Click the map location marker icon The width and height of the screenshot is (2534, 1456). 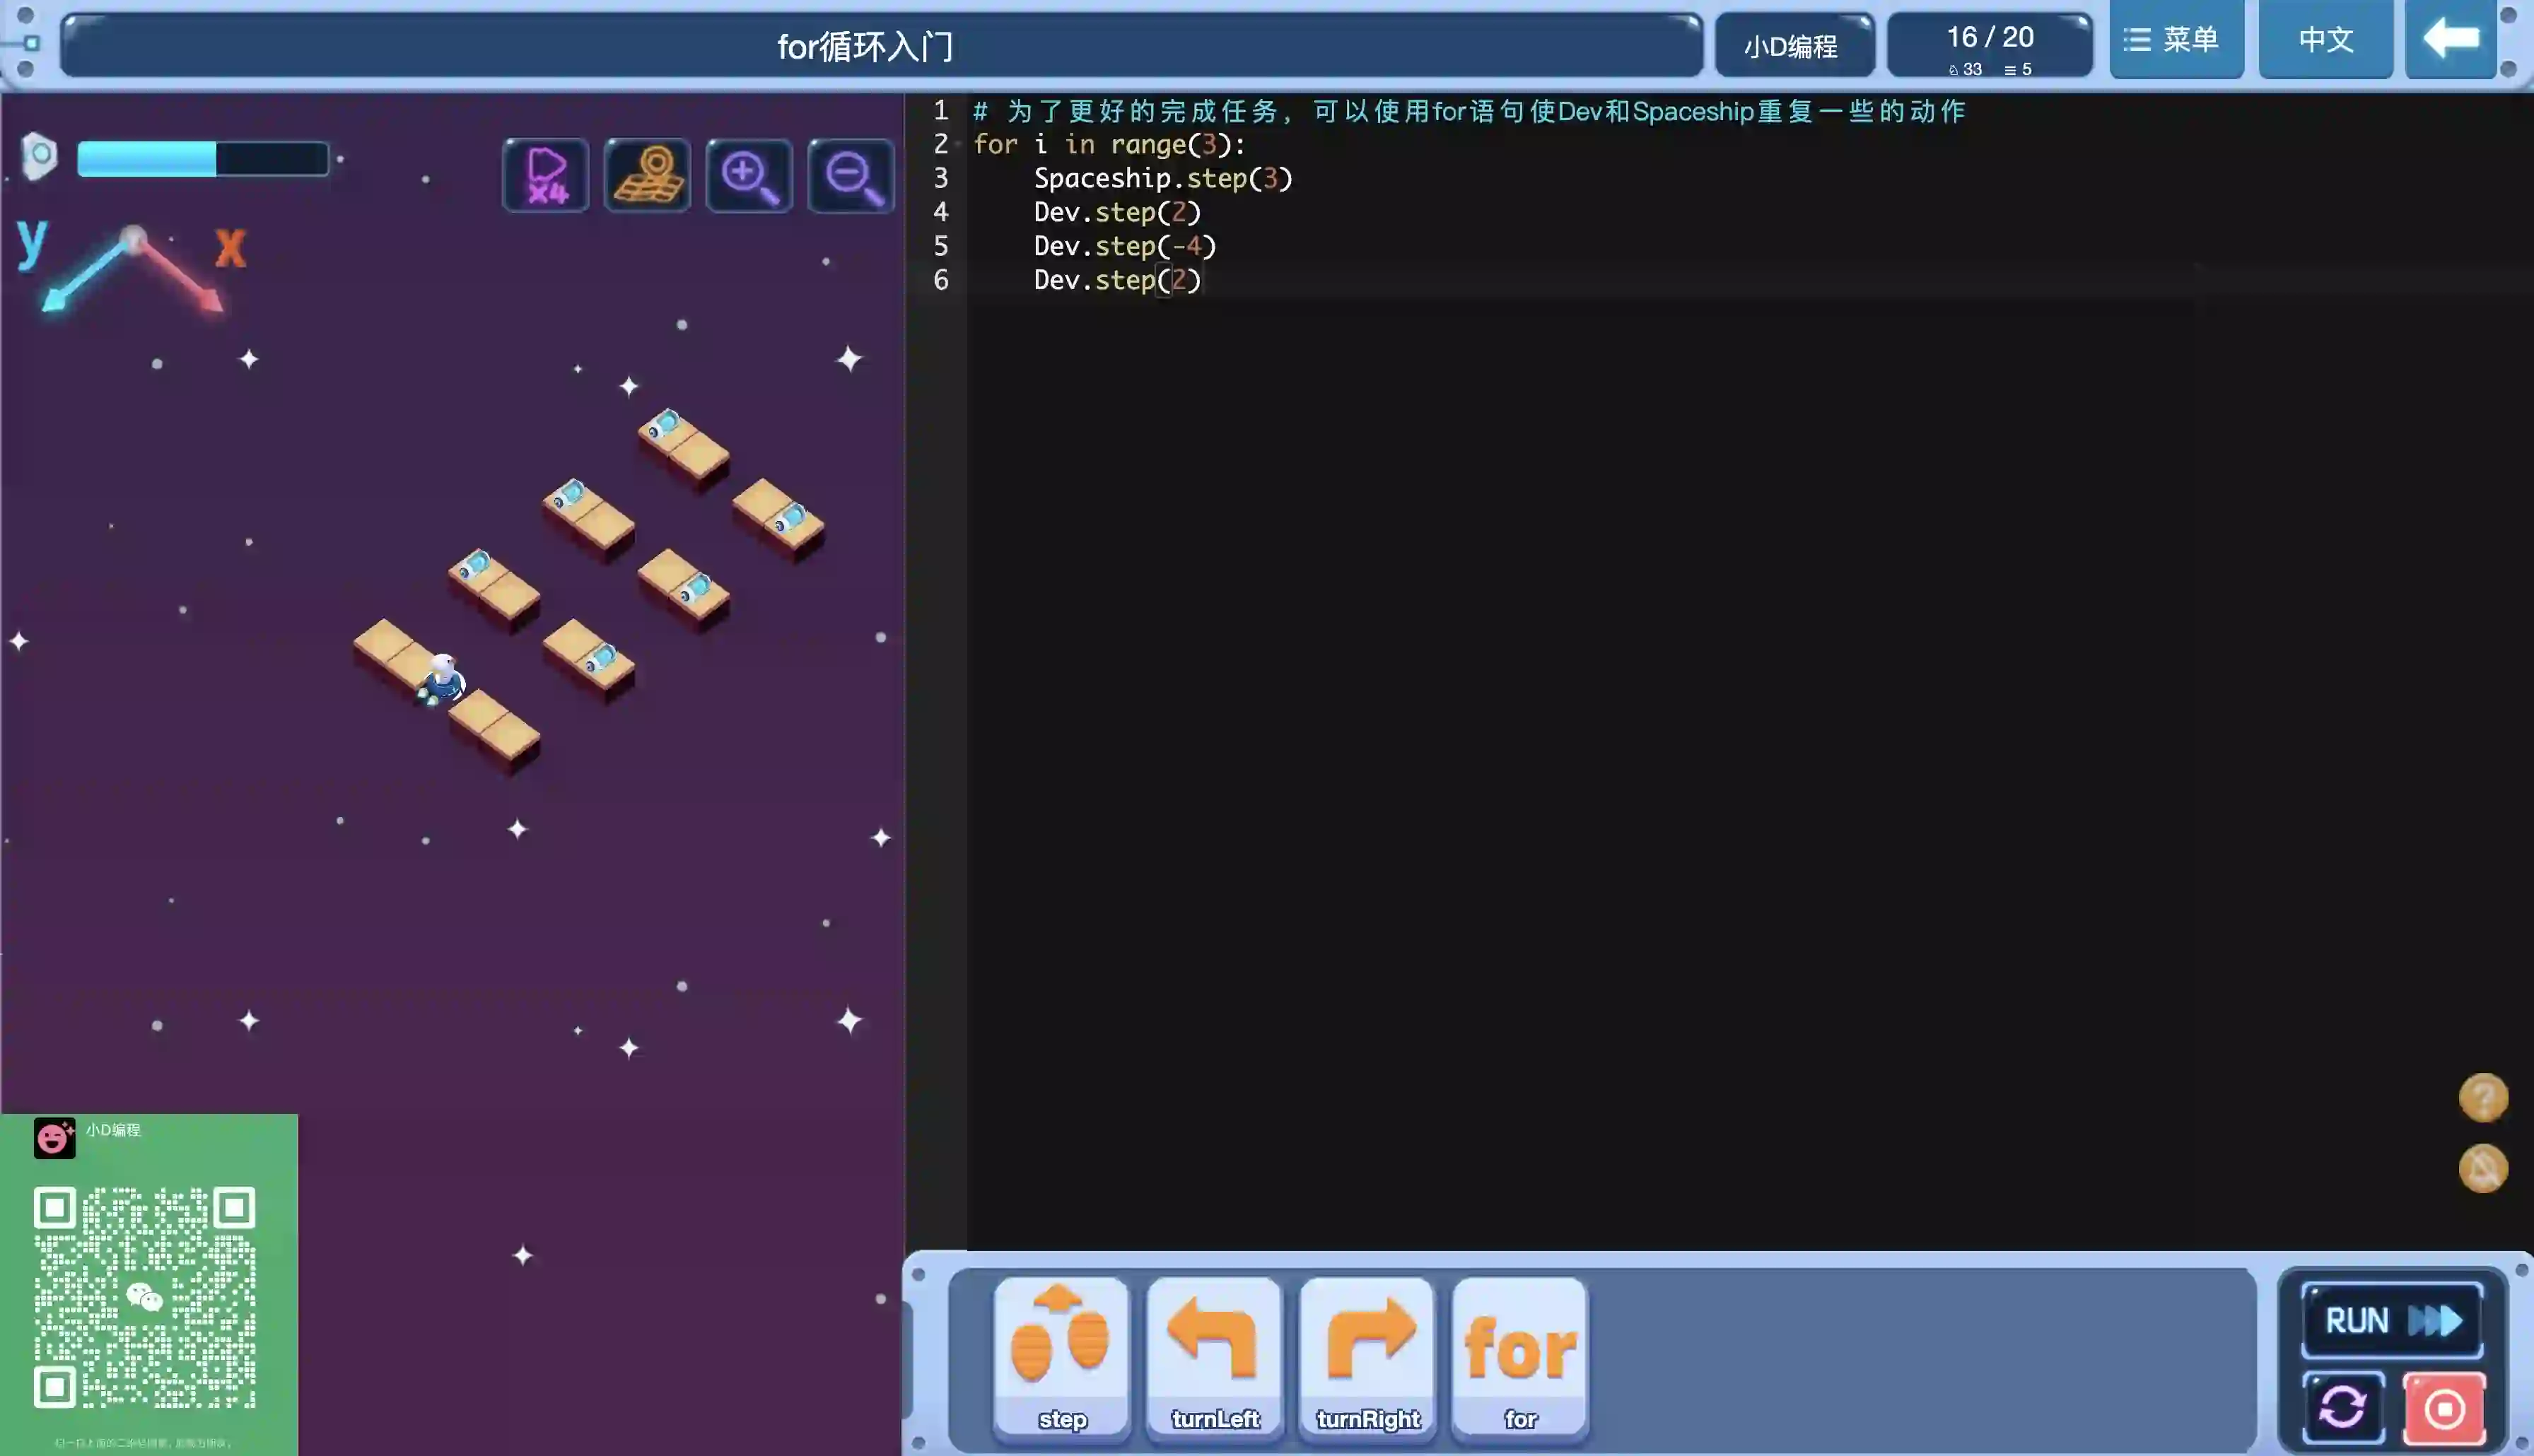point(647,175)
